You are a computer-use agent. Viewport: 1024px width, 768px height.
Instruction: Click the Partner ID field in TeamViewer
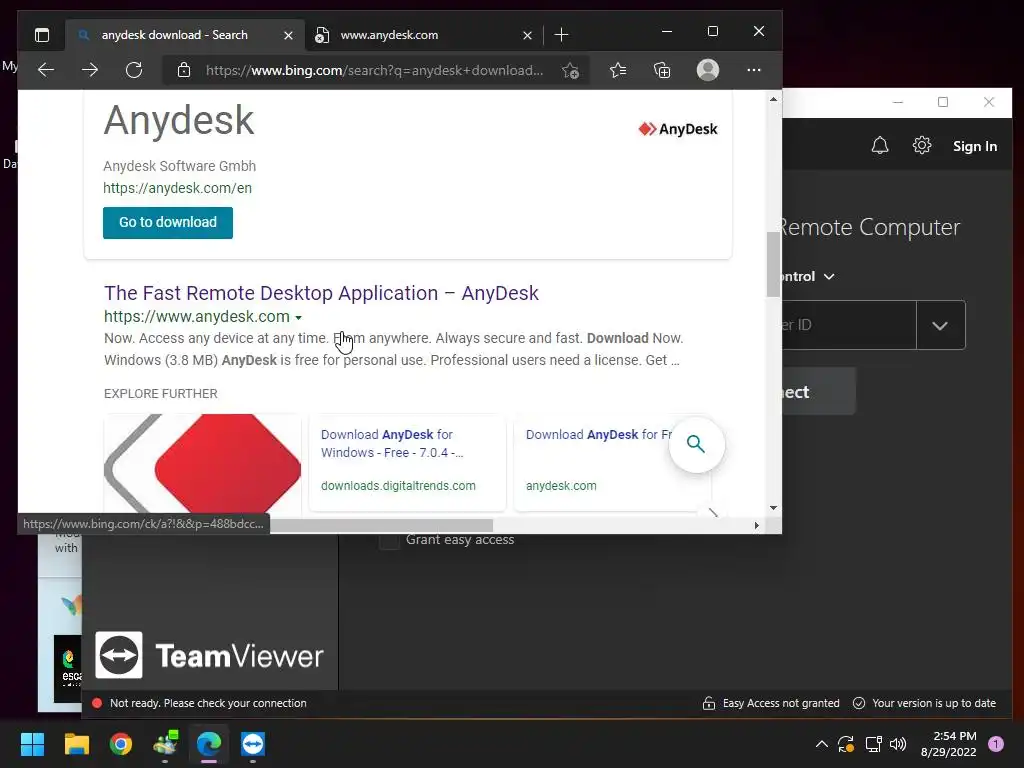point(849,325)
